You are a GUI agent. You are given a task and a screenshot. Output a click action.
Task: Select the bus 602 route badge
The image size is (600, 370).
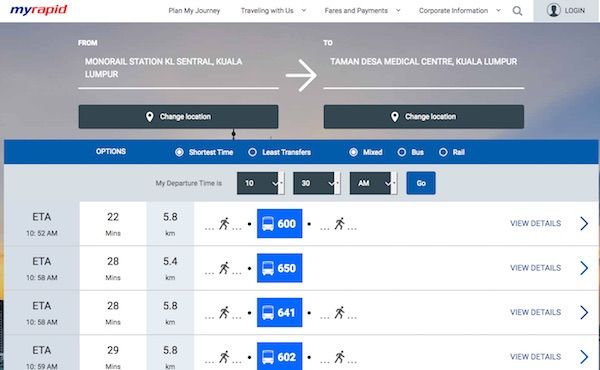coord(279,356)
